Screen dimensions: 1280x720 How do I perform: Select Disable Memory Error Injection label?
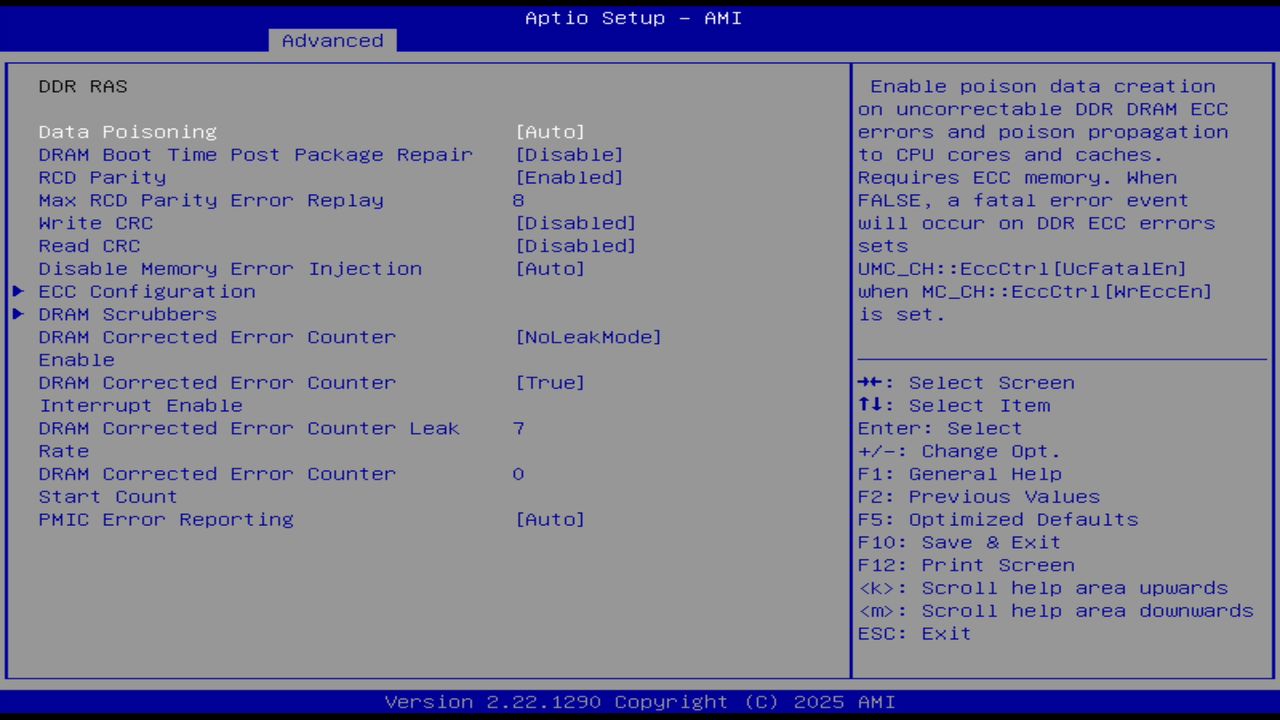click(230, 269)
